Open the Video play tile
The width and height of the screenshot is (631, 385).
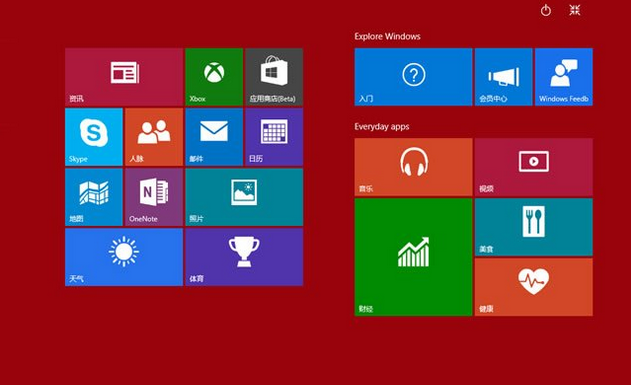tap(534, 167)
